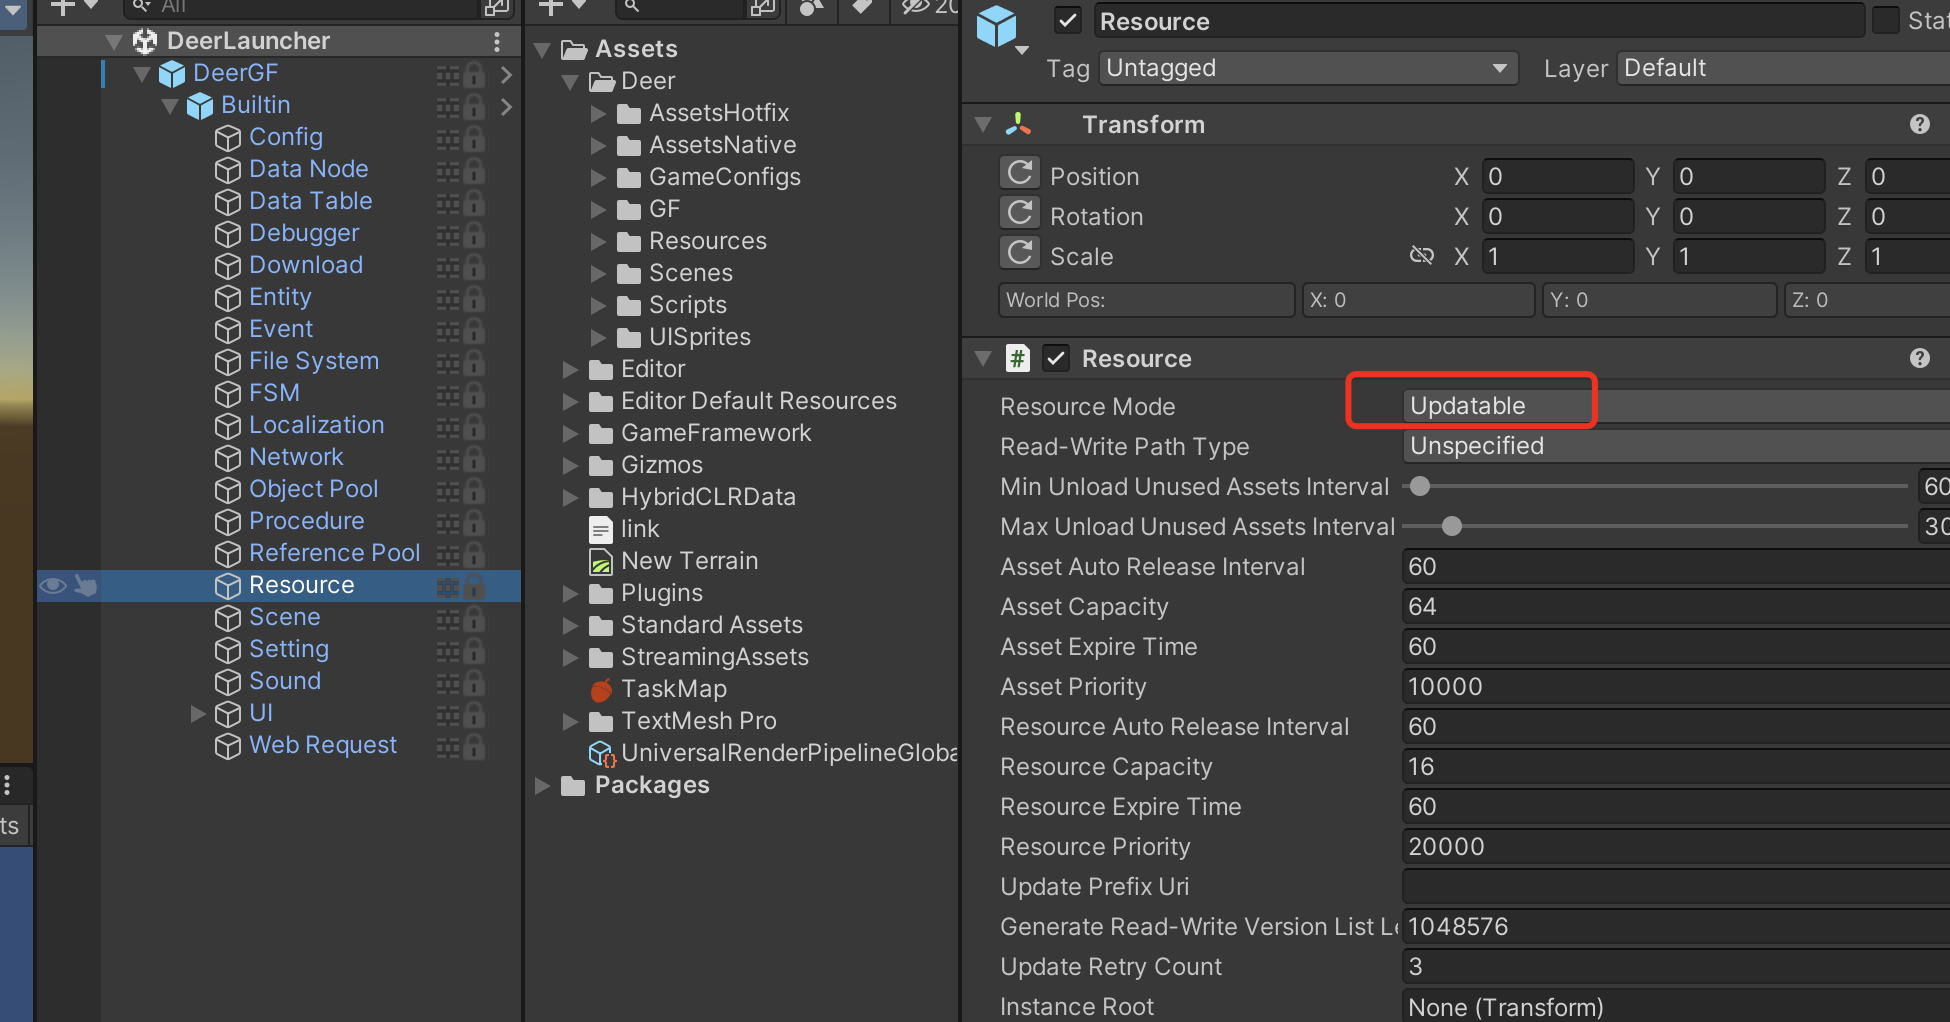The image size is (1950, 1022).
Task: Click the Transform component icon
Action: pos(1018,124)
